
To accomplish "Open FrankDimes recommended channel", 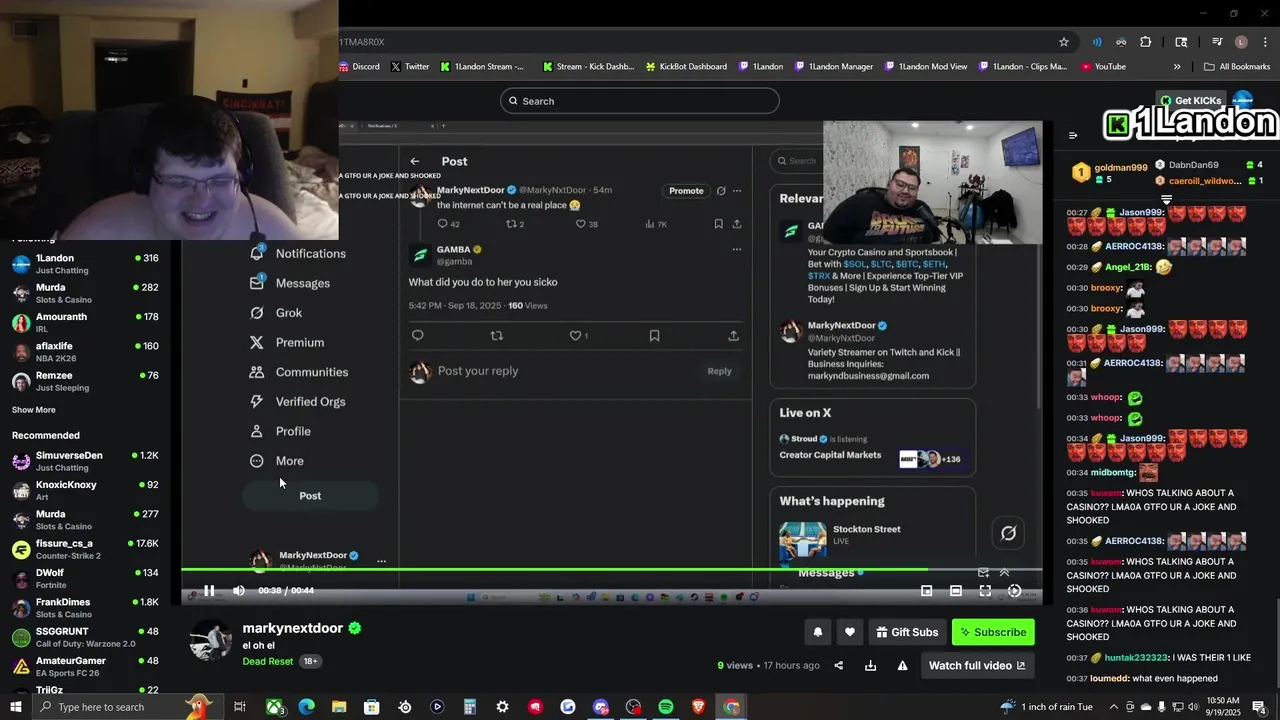I will tap(85, 608).
